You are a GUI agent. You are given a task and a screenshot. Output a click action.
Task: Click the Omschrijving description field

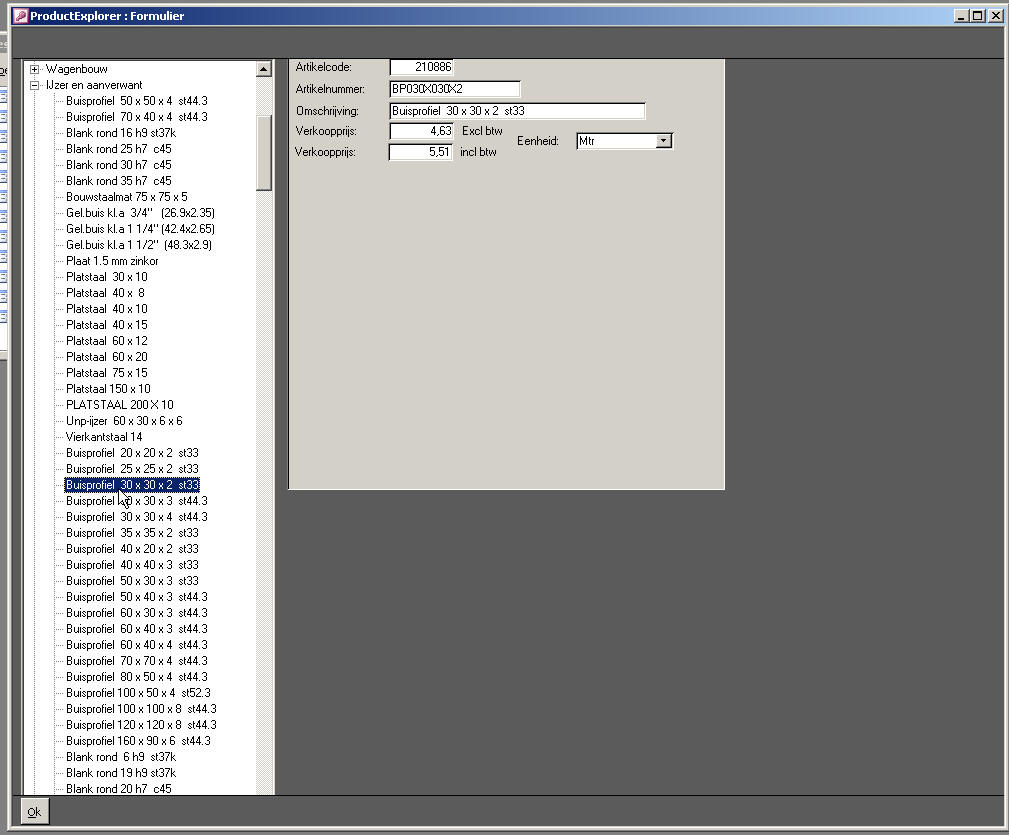click(516, 111)
